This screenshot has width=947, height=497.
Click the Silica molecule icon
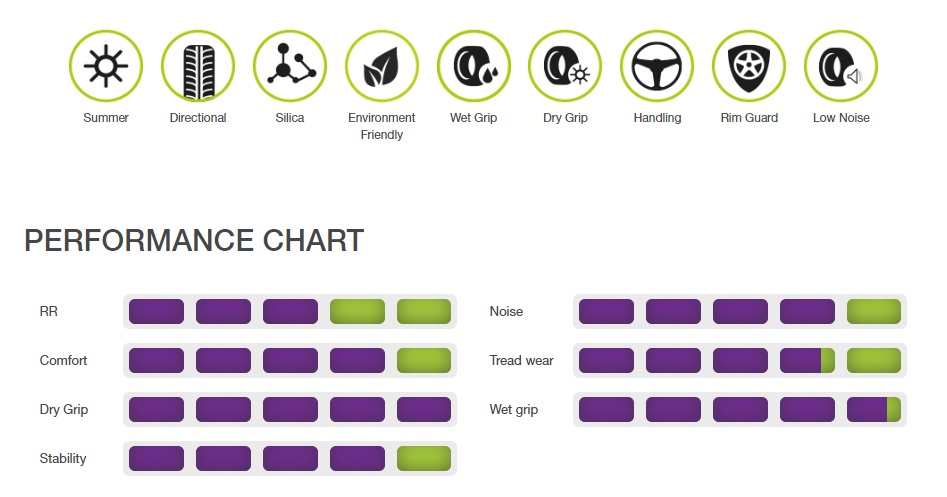point(290,66)
